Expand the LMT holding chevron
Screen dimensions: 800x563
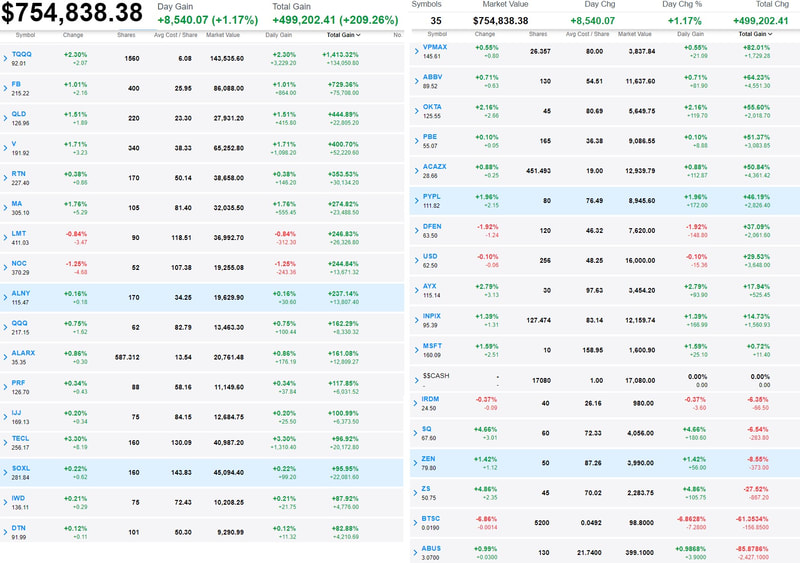click(x=5, y=237)
